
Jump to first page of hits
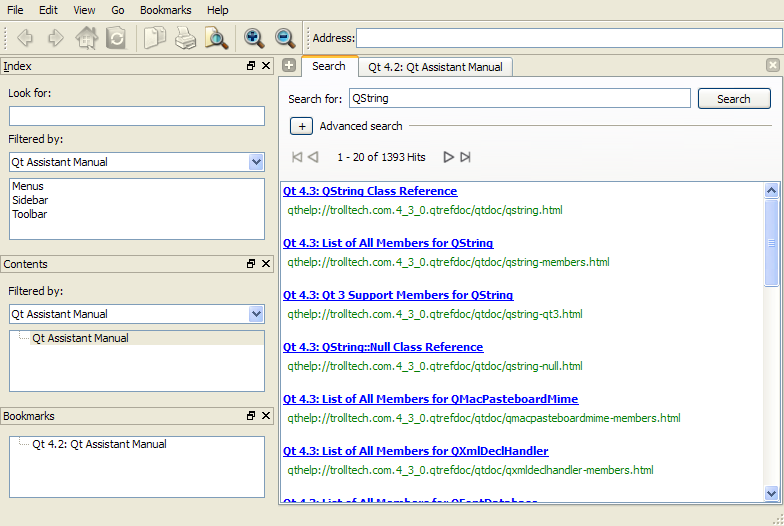point(297,157)
